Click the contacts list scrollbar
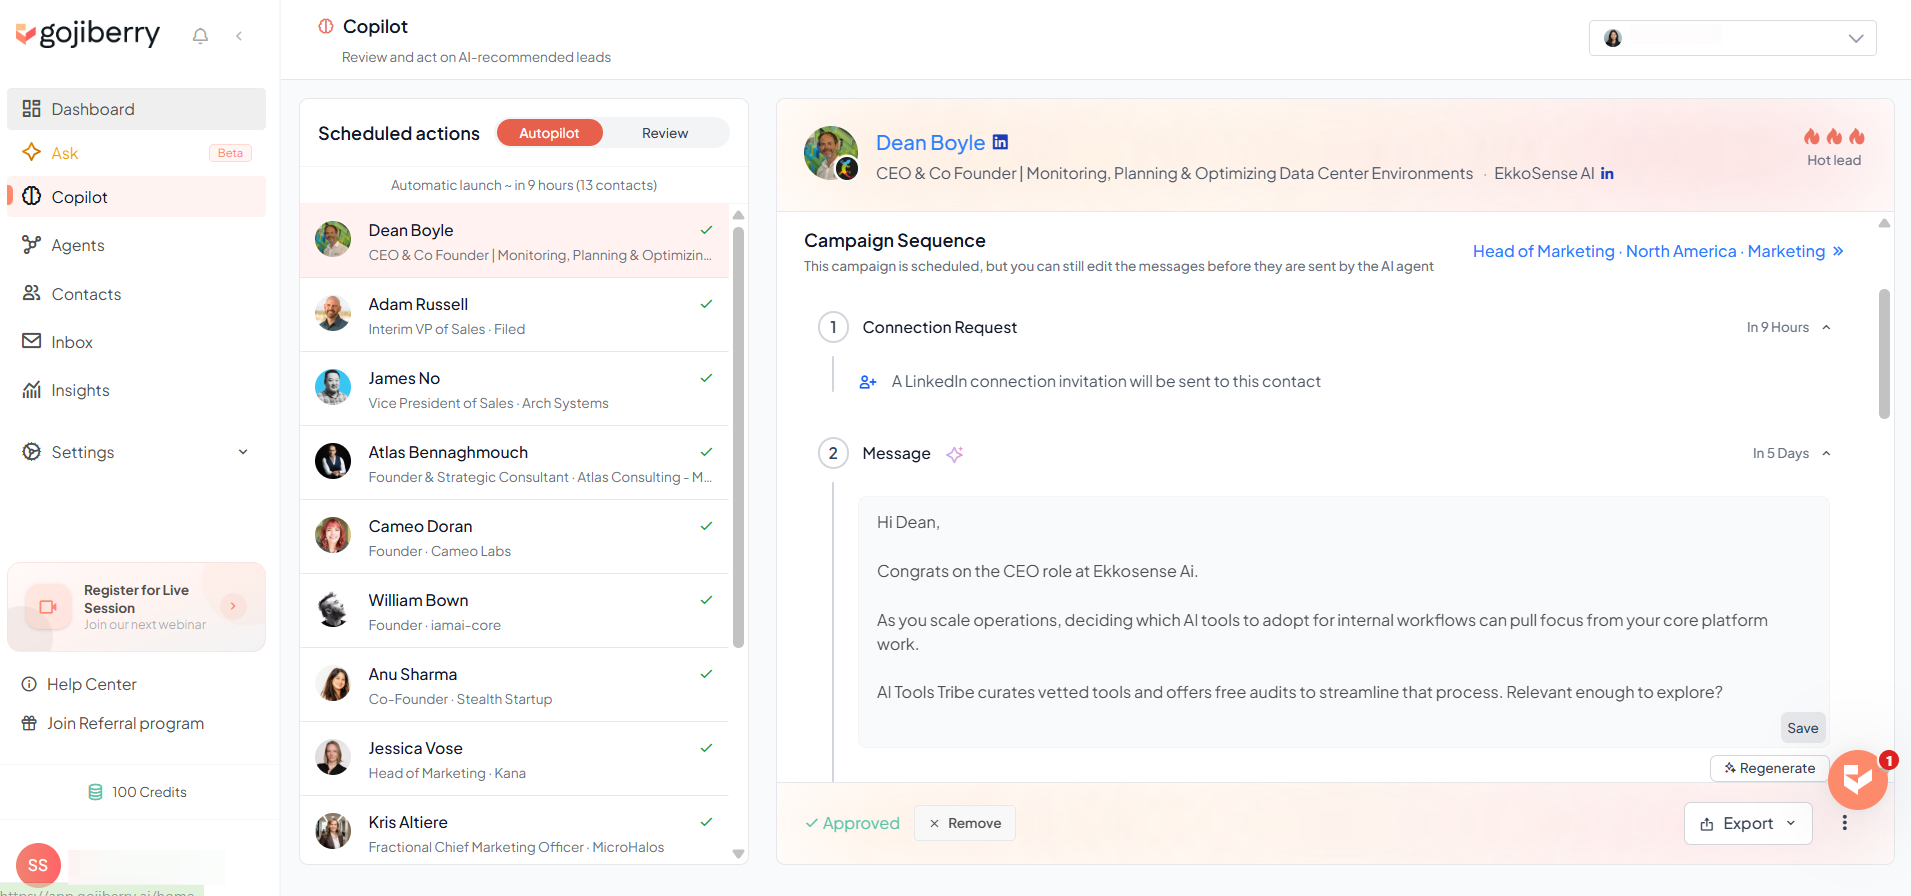 point(738,437)
